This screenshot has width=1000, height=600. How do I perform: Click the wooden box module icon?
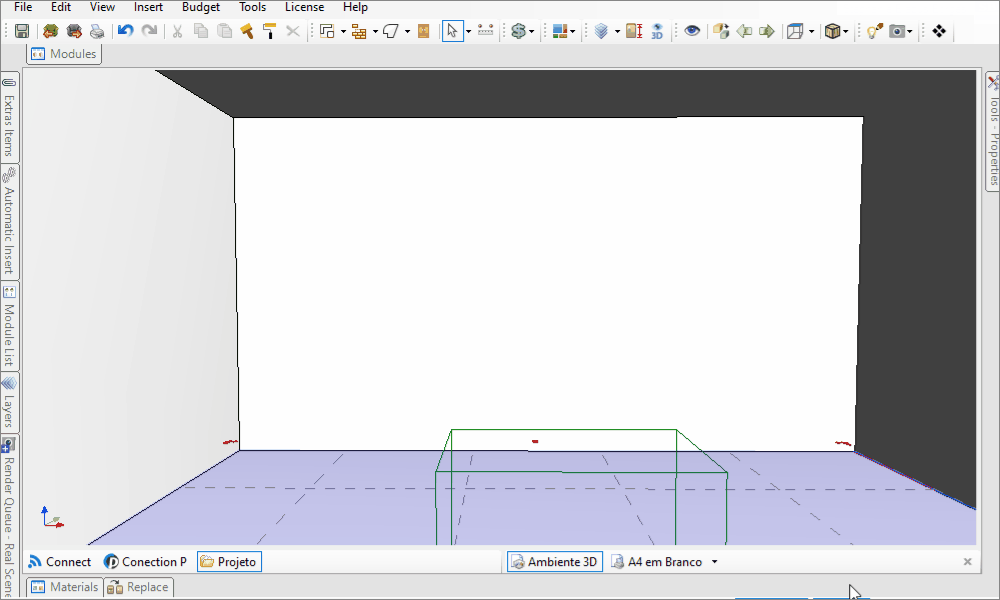[x=832, y=31]
